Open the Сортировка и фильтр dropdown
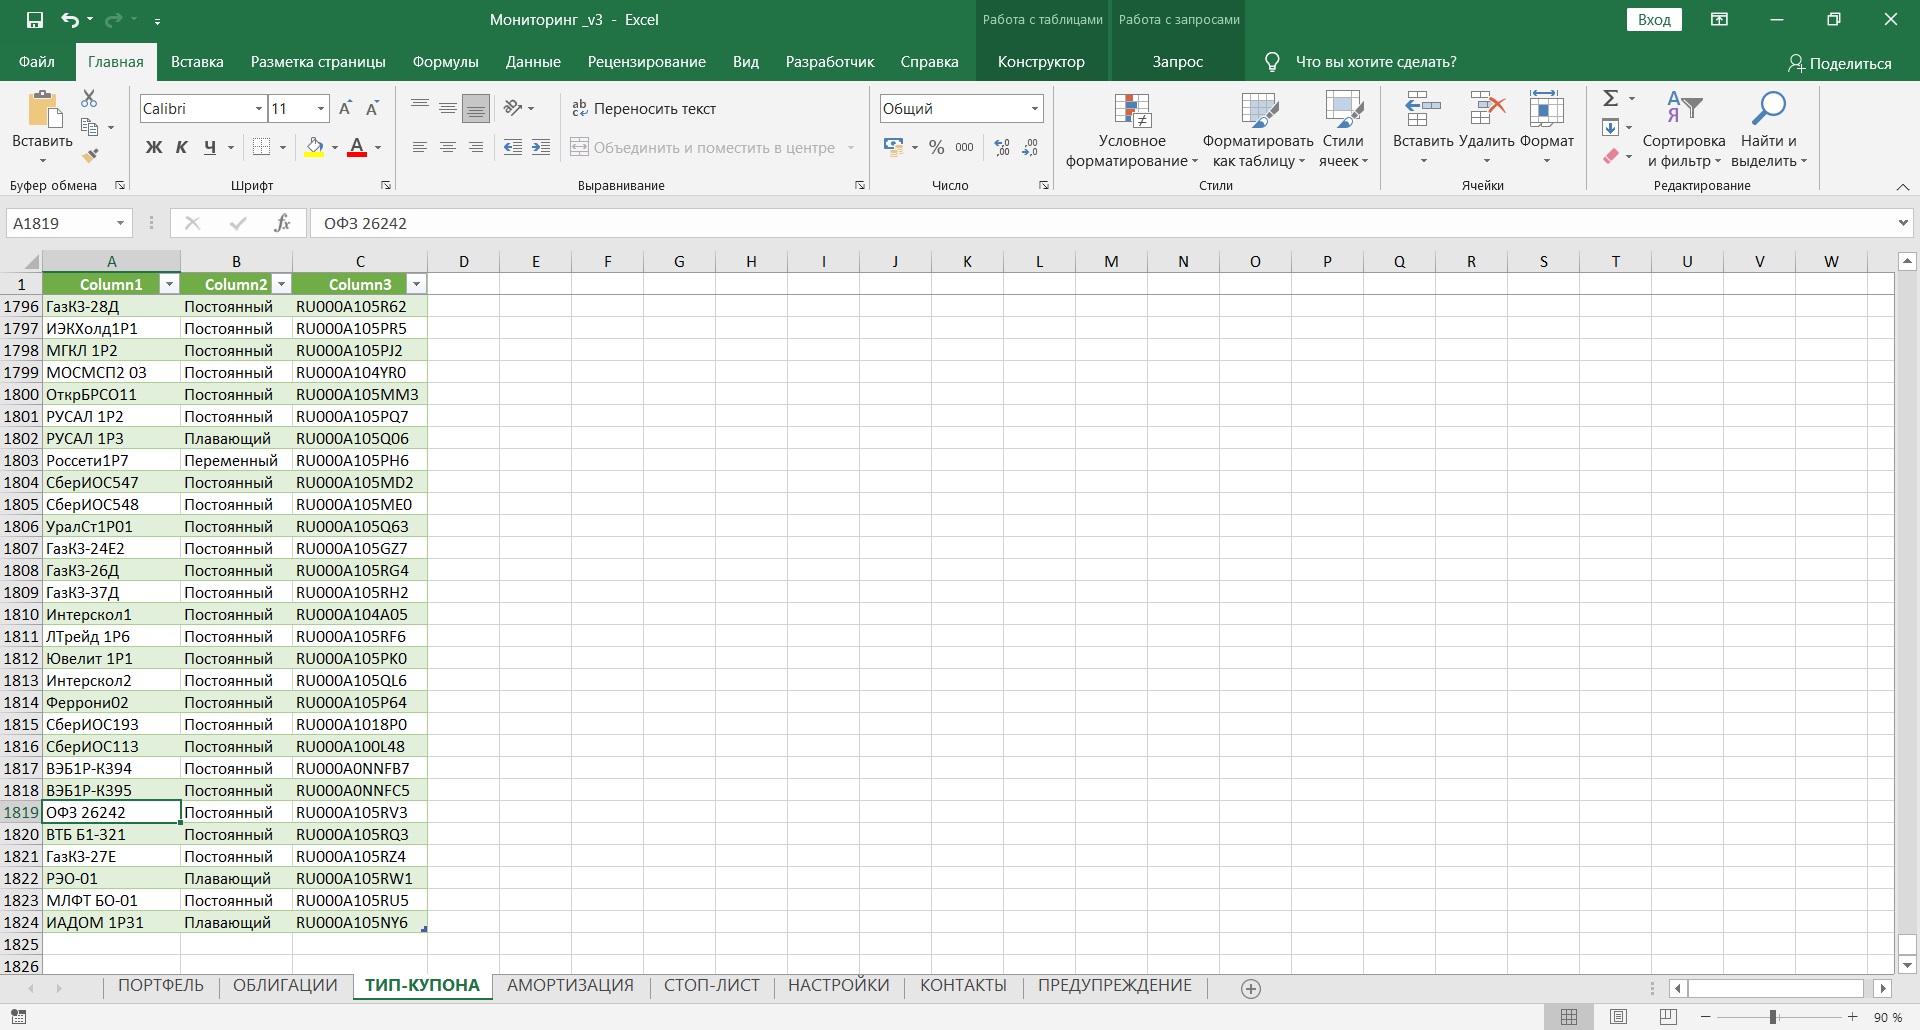Screen dimensions: 1920x1030 (x=1684, y=130)
